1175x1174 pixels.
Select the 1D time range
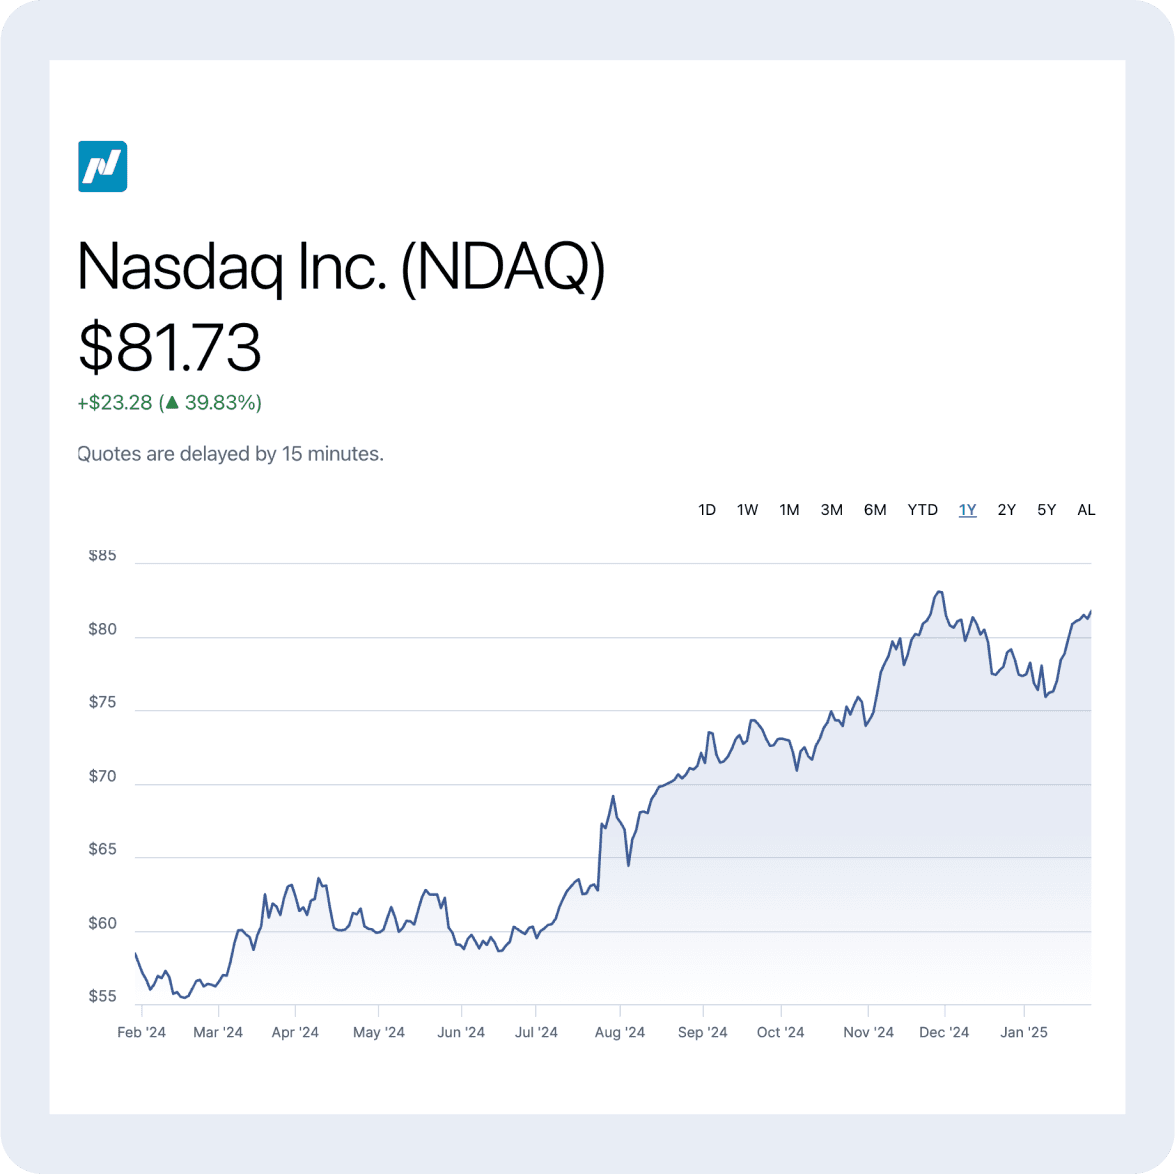[707, 510]
